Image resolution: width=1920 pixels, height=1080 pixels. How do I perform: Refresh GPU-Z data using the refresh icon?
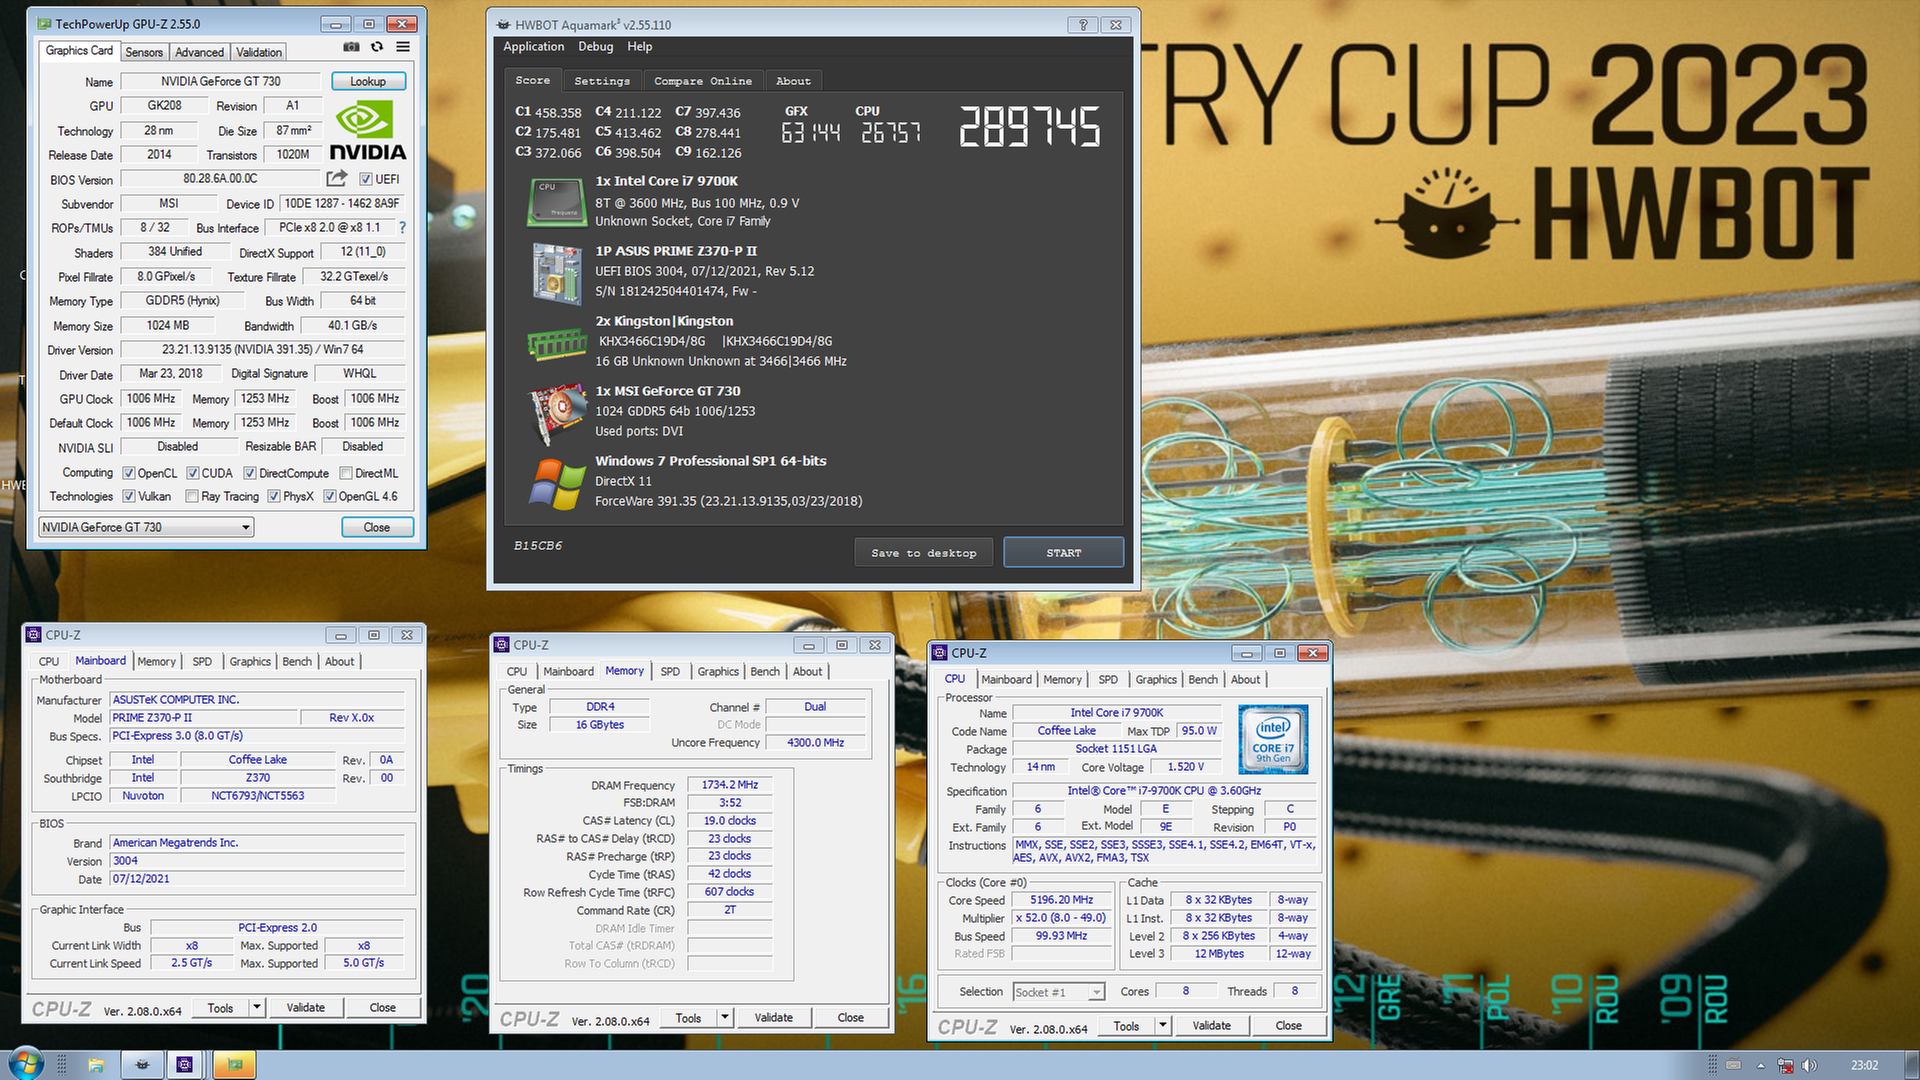[377, 47]
